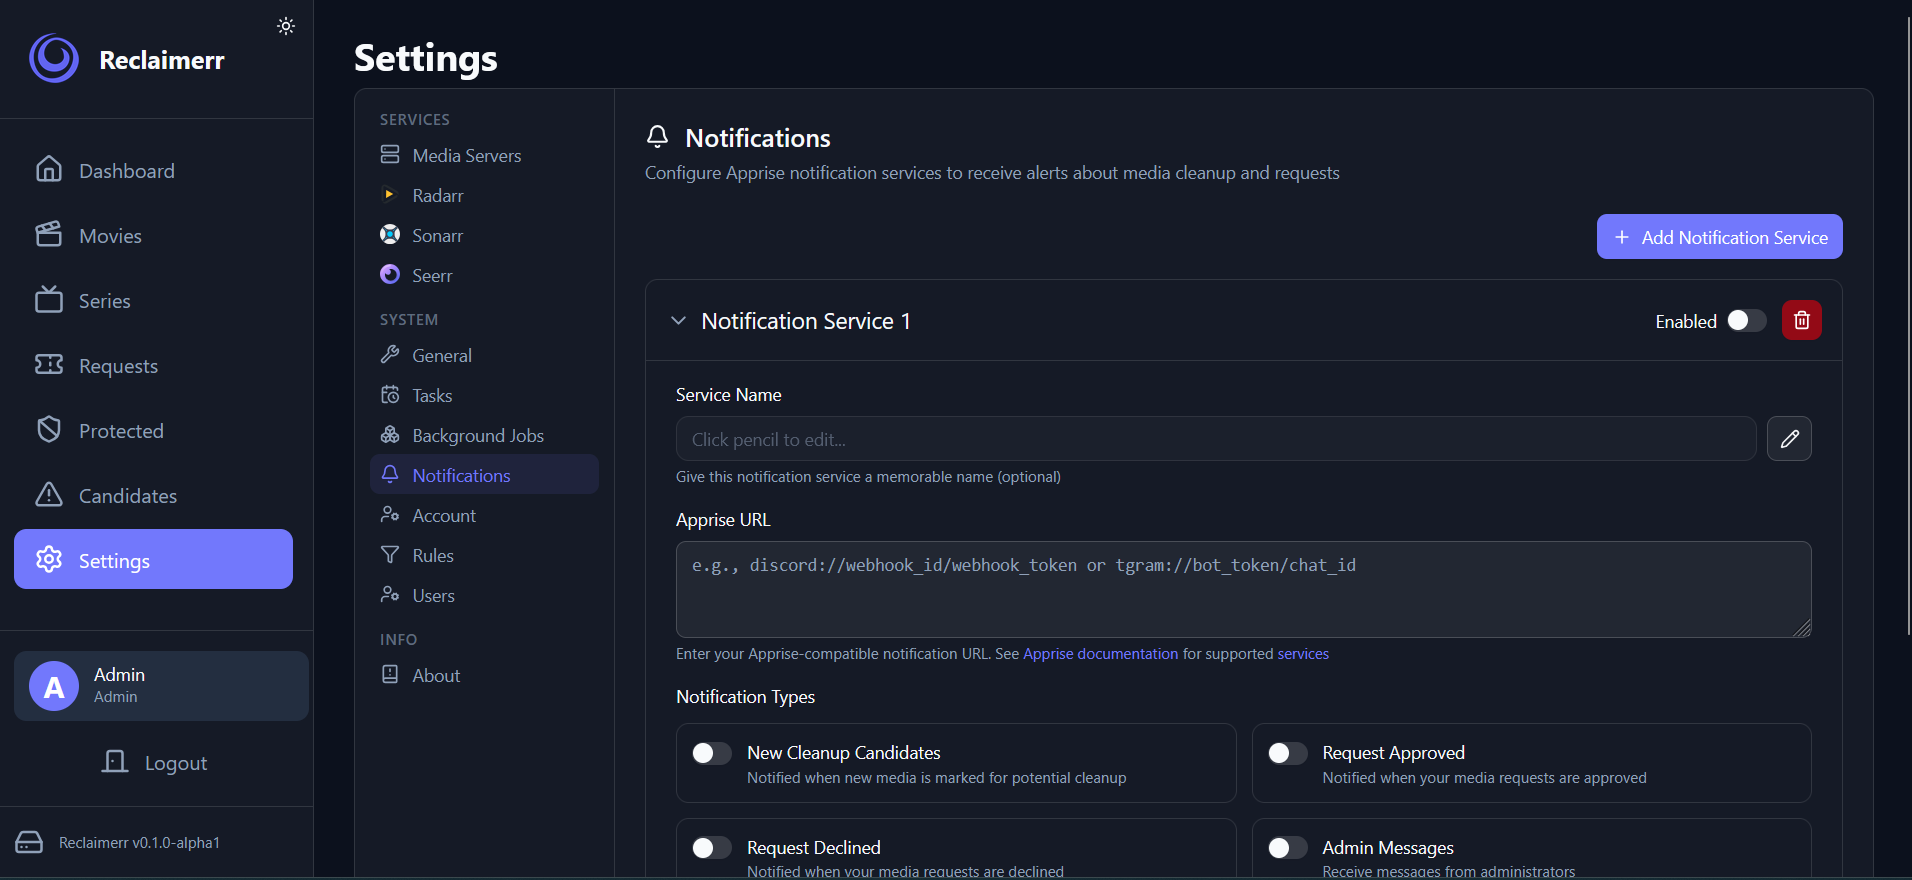1912x880 pixels.
Task: Enable Request Approved notifications
Action: click(1287, 753)
